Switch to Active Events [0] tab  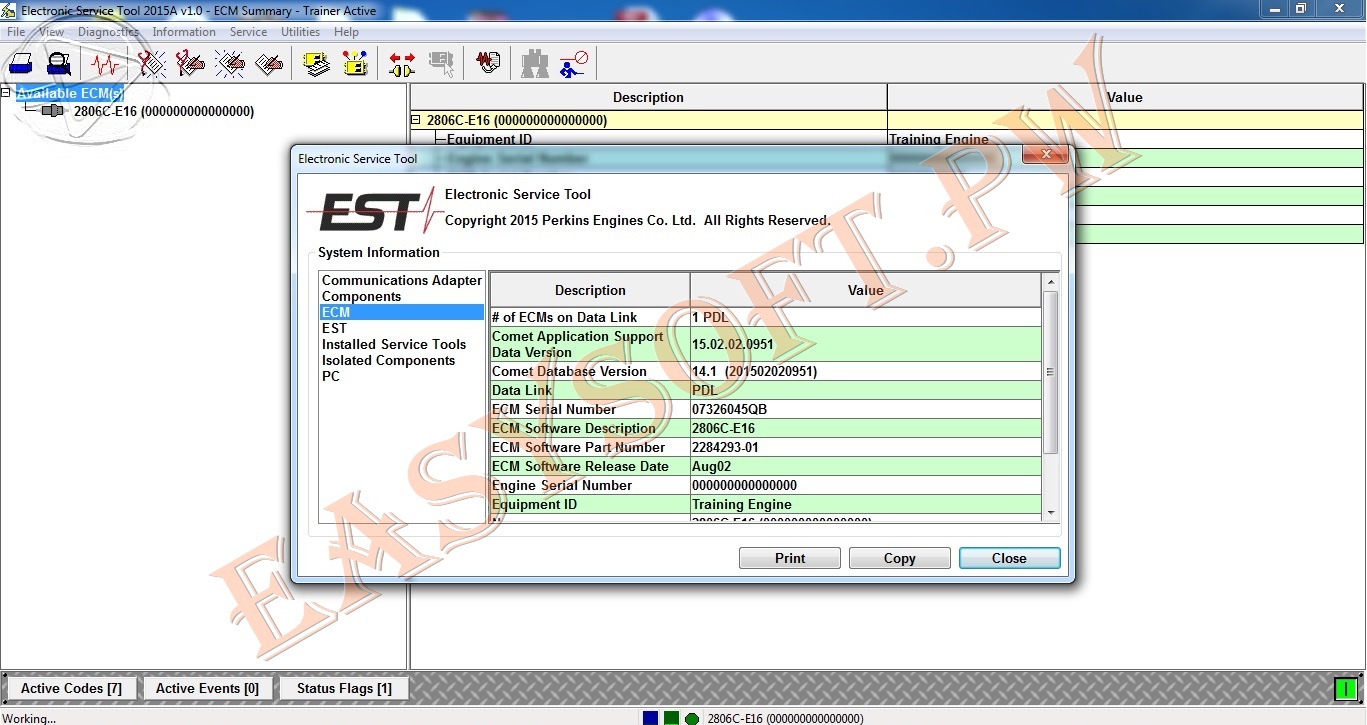tap(207, 688)
